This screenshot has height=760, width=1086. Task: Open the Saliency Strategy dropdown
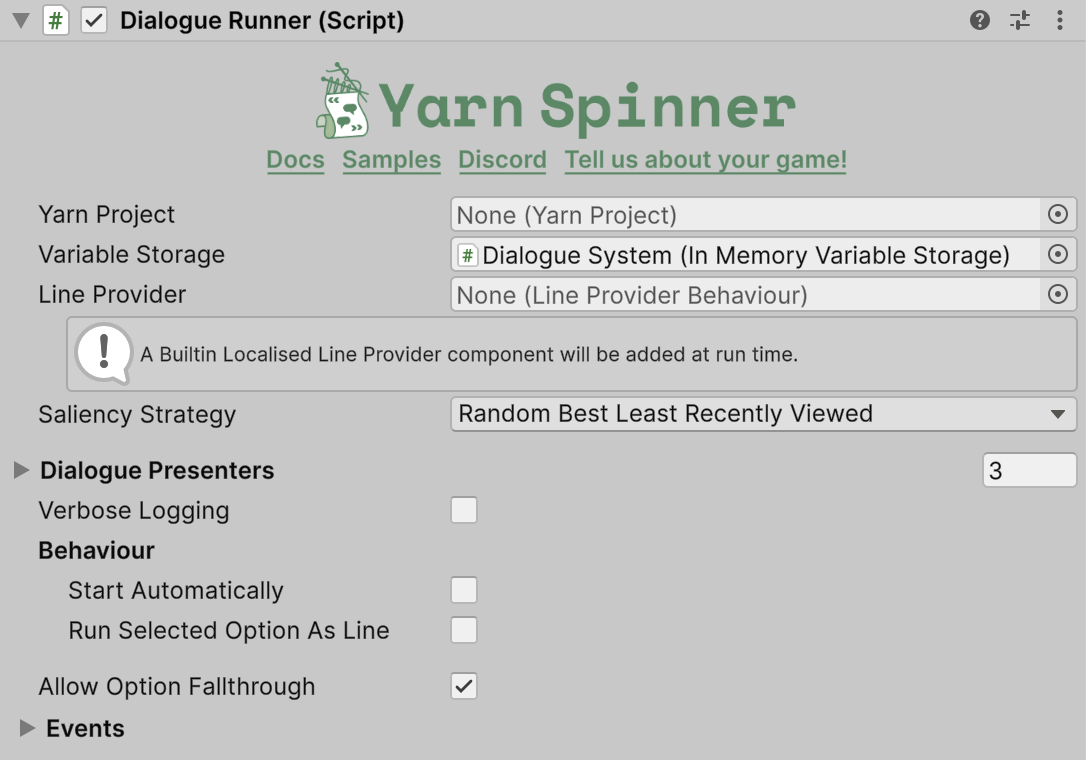coord(763,414)
